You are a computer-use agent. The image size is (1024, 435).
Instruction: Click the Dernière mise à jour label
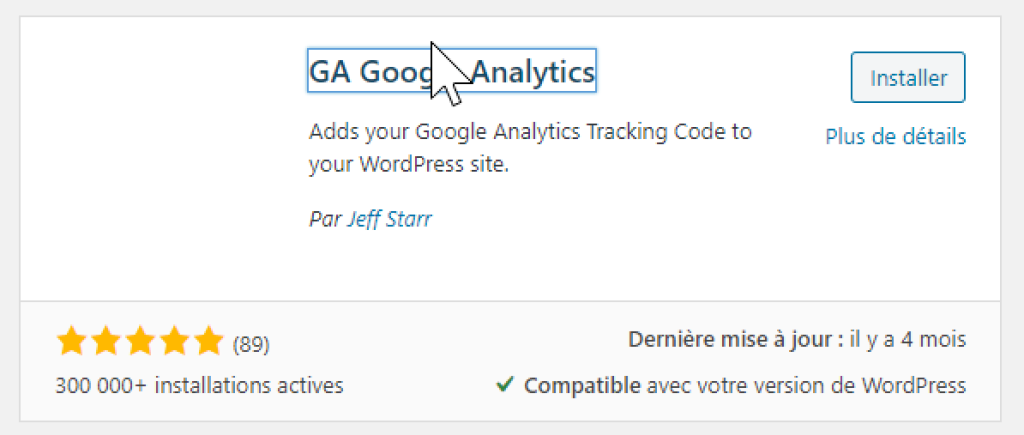(x=736, y=340)
